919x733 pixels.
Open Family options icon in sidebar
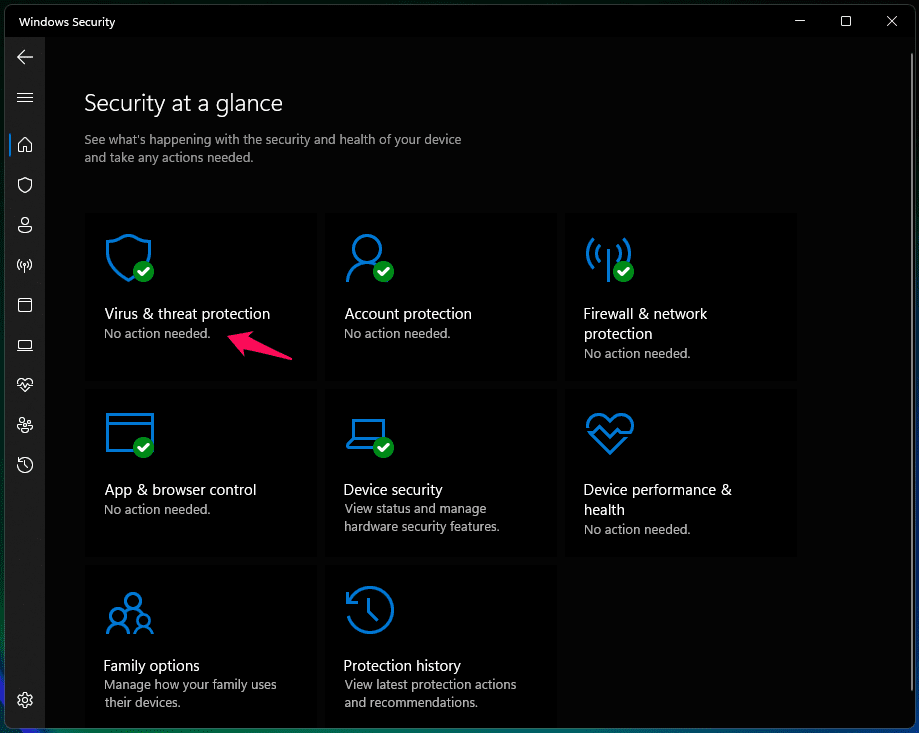pyautogui.click(x=25, y=425)
